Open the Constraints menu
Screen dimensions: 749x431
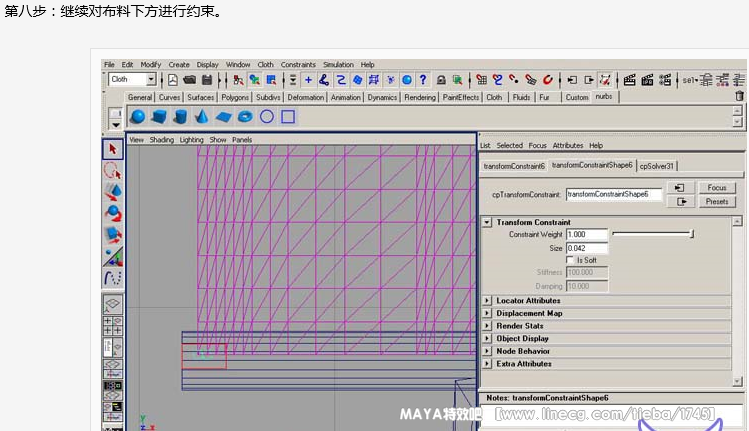(x=298, y=65)
